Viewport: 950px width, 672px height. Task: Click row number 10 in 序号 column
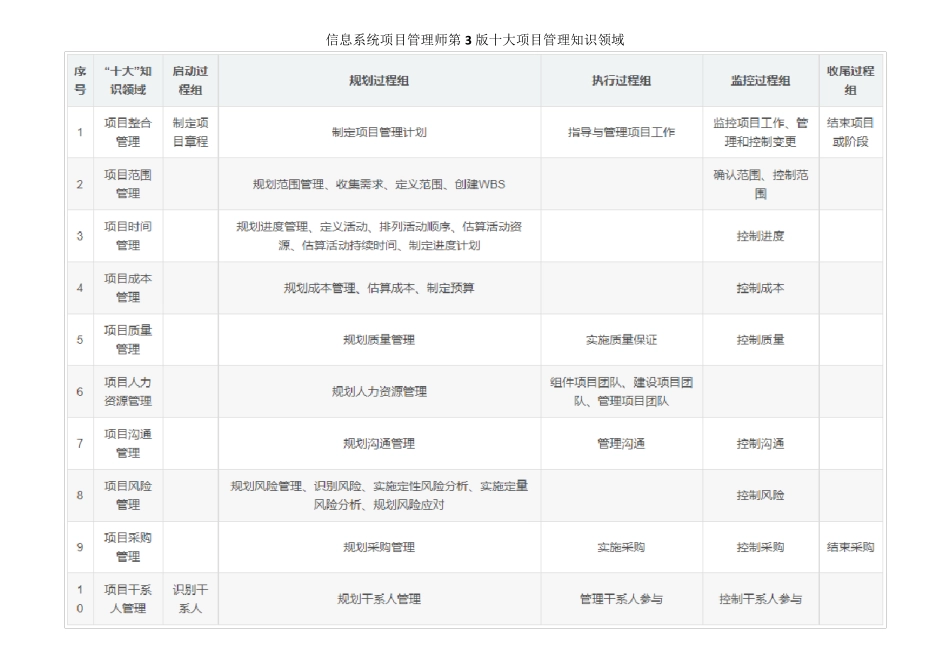80,599
